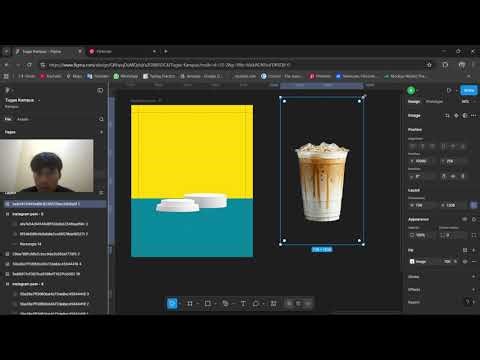The height and width of the screenshot is (360, 480).
Task: Edit the rotation angle field
Action: click(422, 176)
